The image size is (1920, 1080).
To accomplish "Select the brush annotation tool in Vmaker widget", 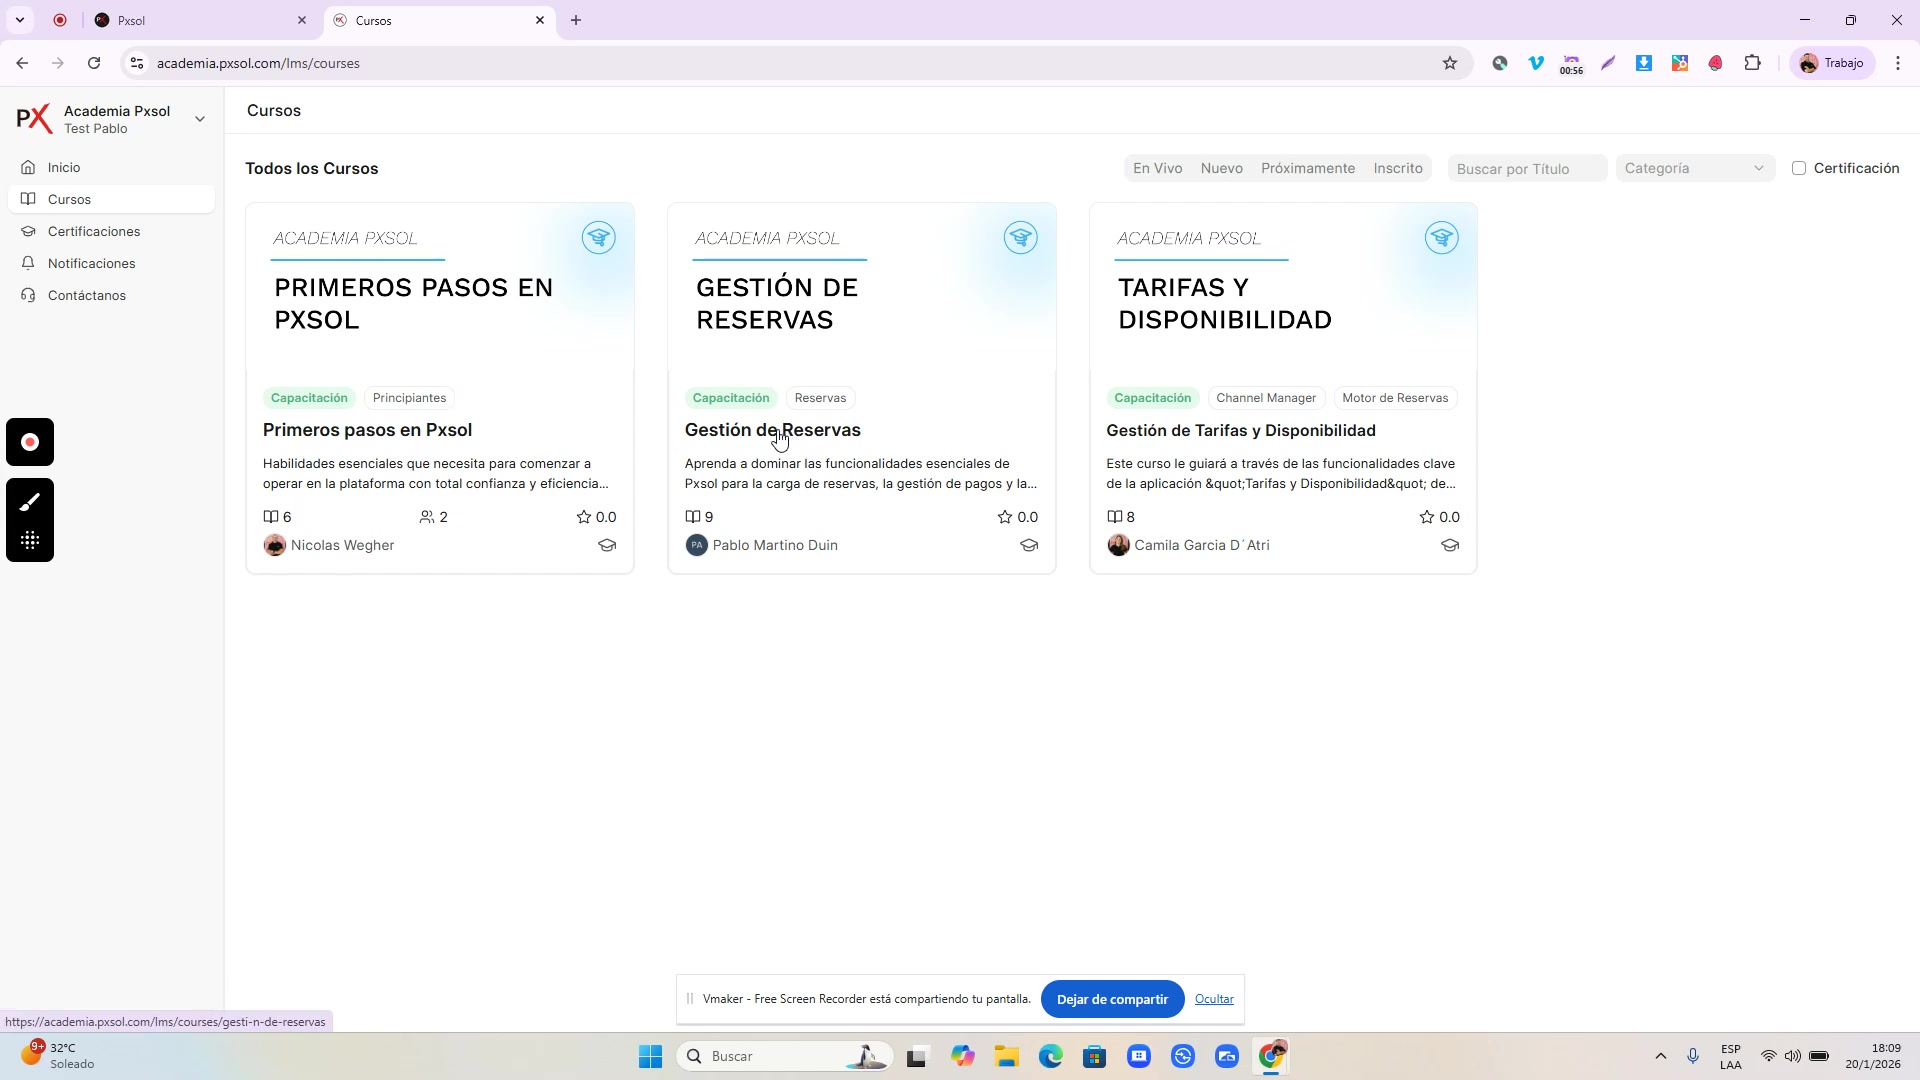I will [x=30, y=502].
